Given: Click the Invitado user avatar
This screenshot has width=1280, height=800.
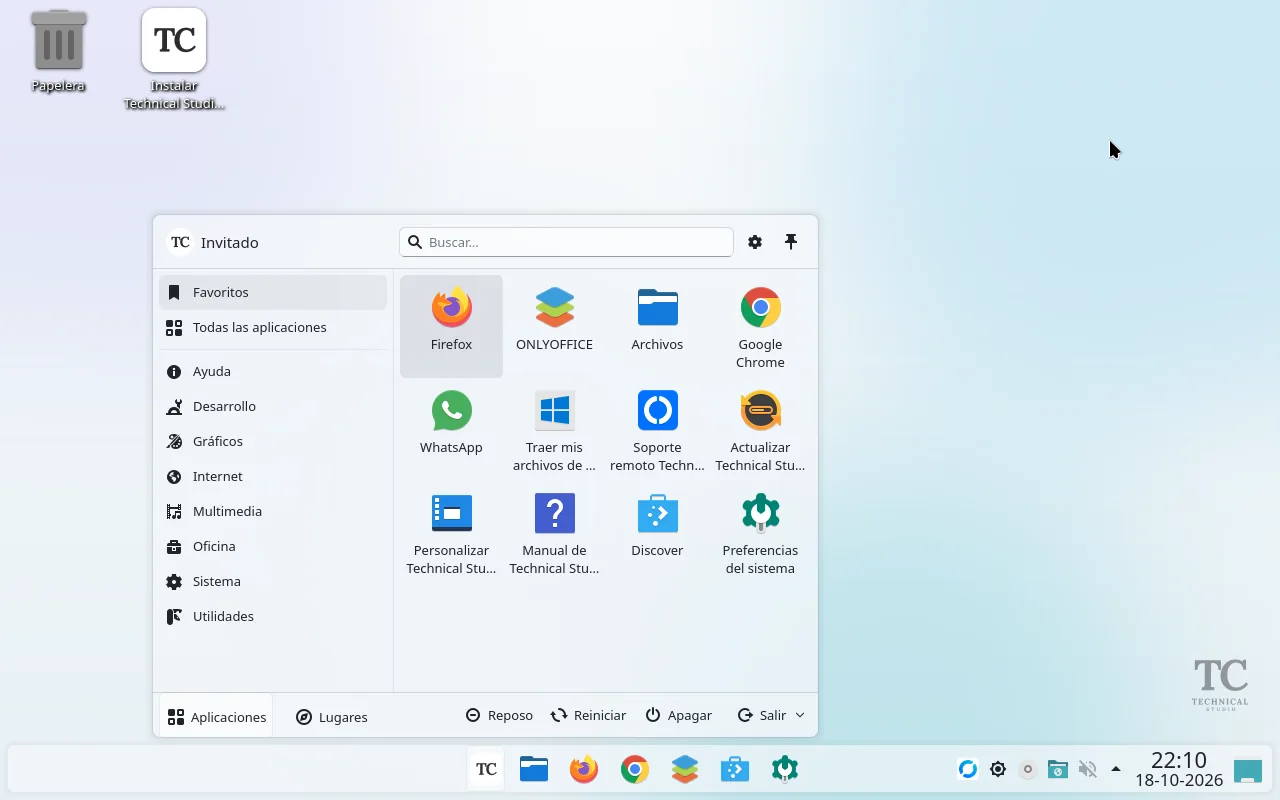Looking at the screenshot, I should click(x=180, y=242).
